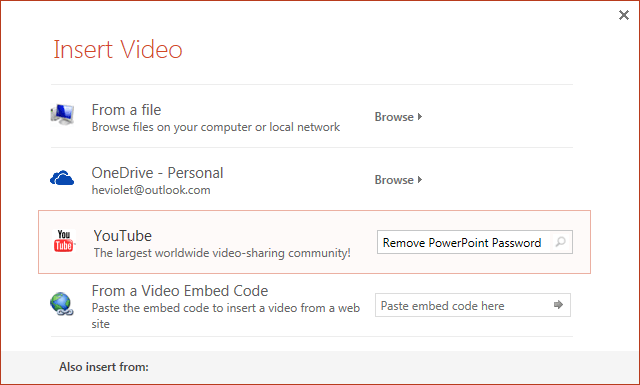Image resolution: width=640 pixels, height=385 pixels.
Task: Click the largest worldwide video-sharing community text
Action: coord(222,253)
